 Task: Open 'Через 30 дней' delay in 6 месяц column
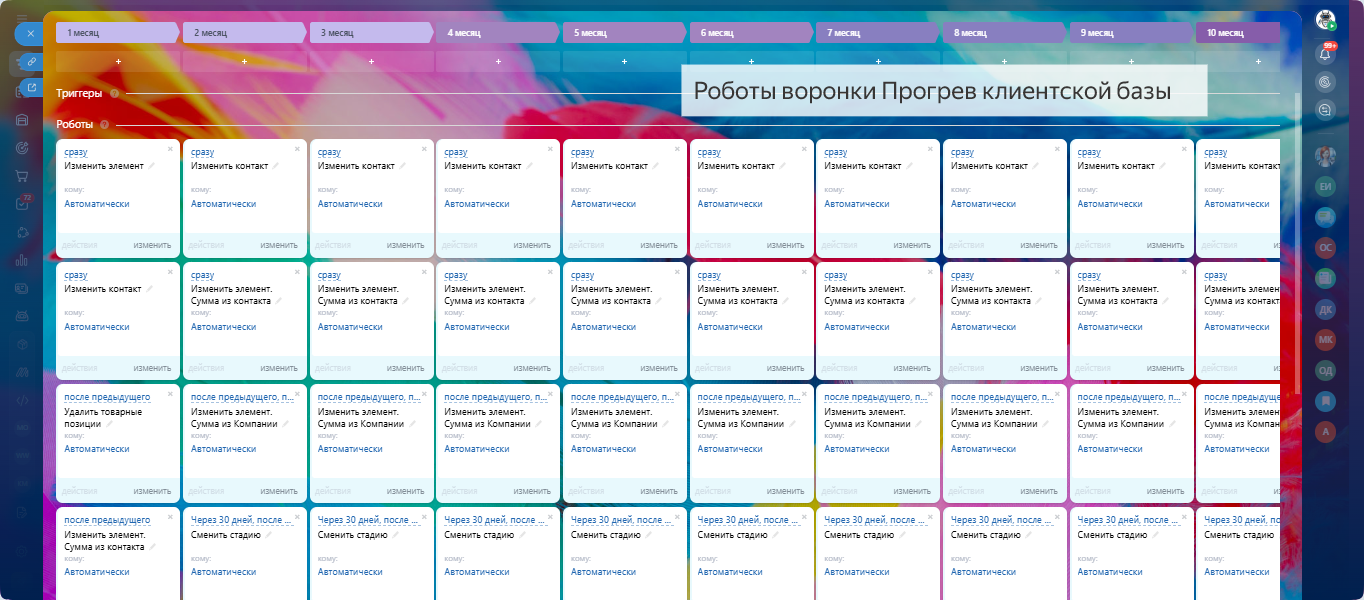tap(748, 520)
